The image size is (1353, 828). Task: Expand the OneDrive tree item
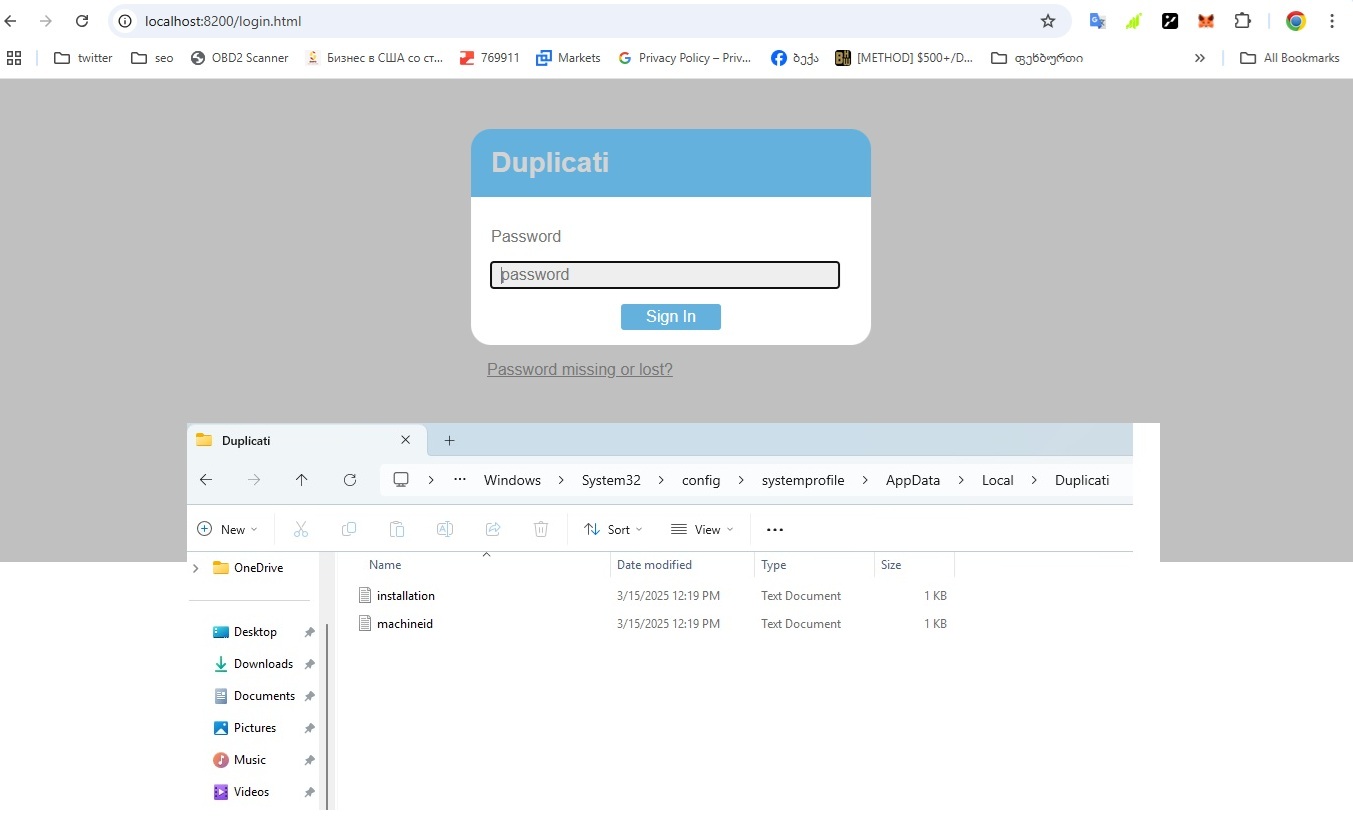[x=196, y=567]
